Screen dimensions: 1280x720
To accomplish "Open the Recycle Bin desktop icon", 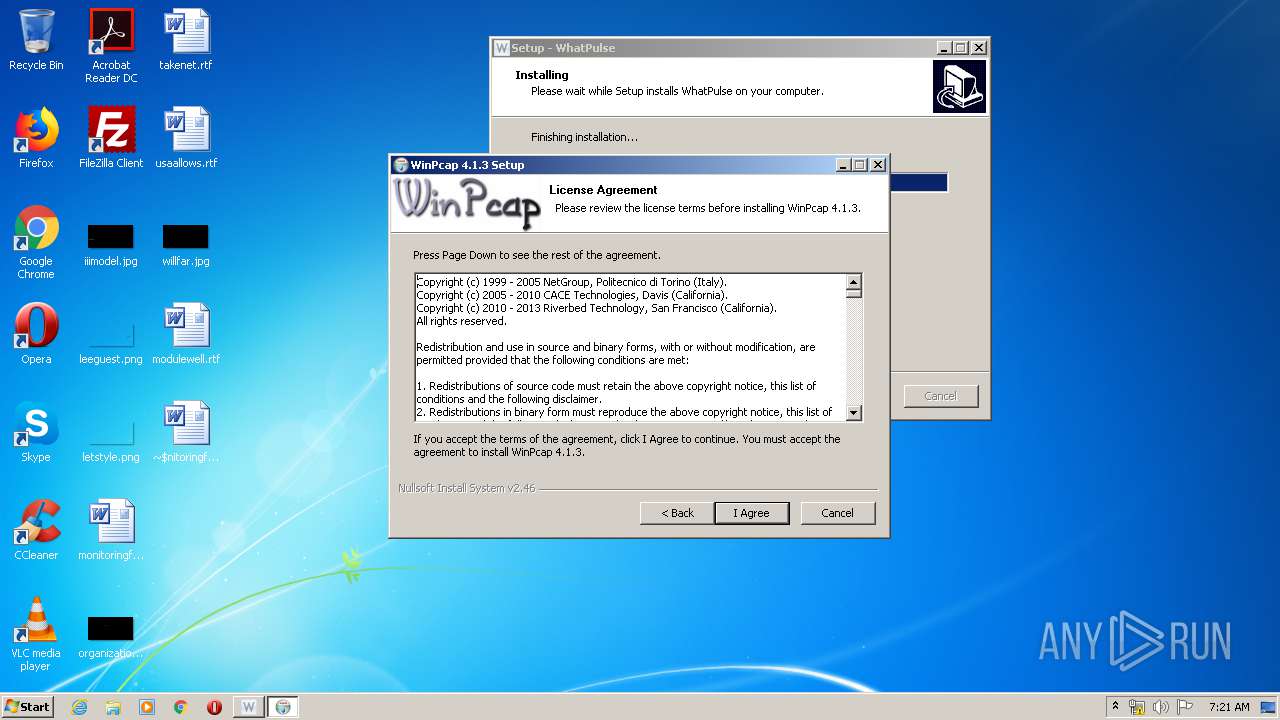I will click(36, 40).
